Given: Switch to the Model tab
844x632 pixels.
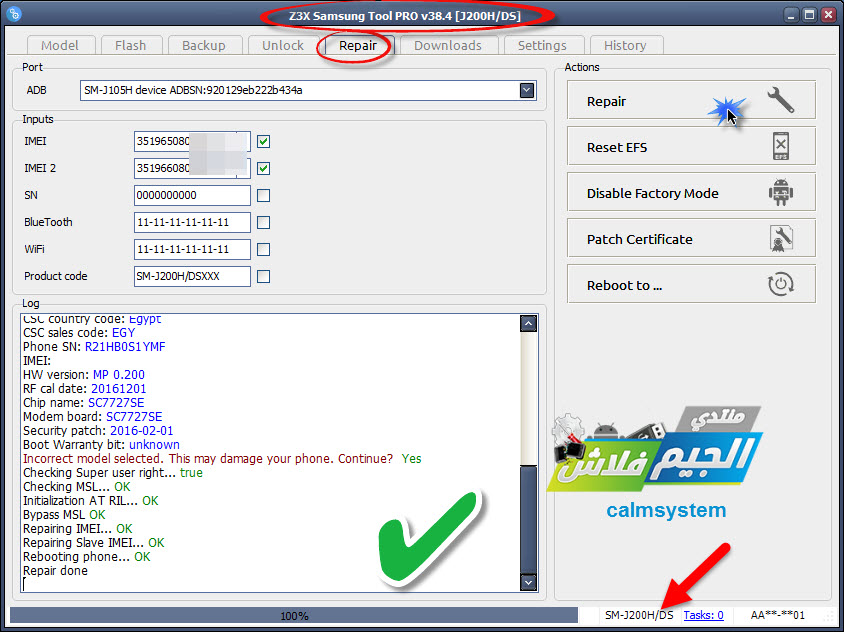Looking at the screenshot, I should pos(60,46).
